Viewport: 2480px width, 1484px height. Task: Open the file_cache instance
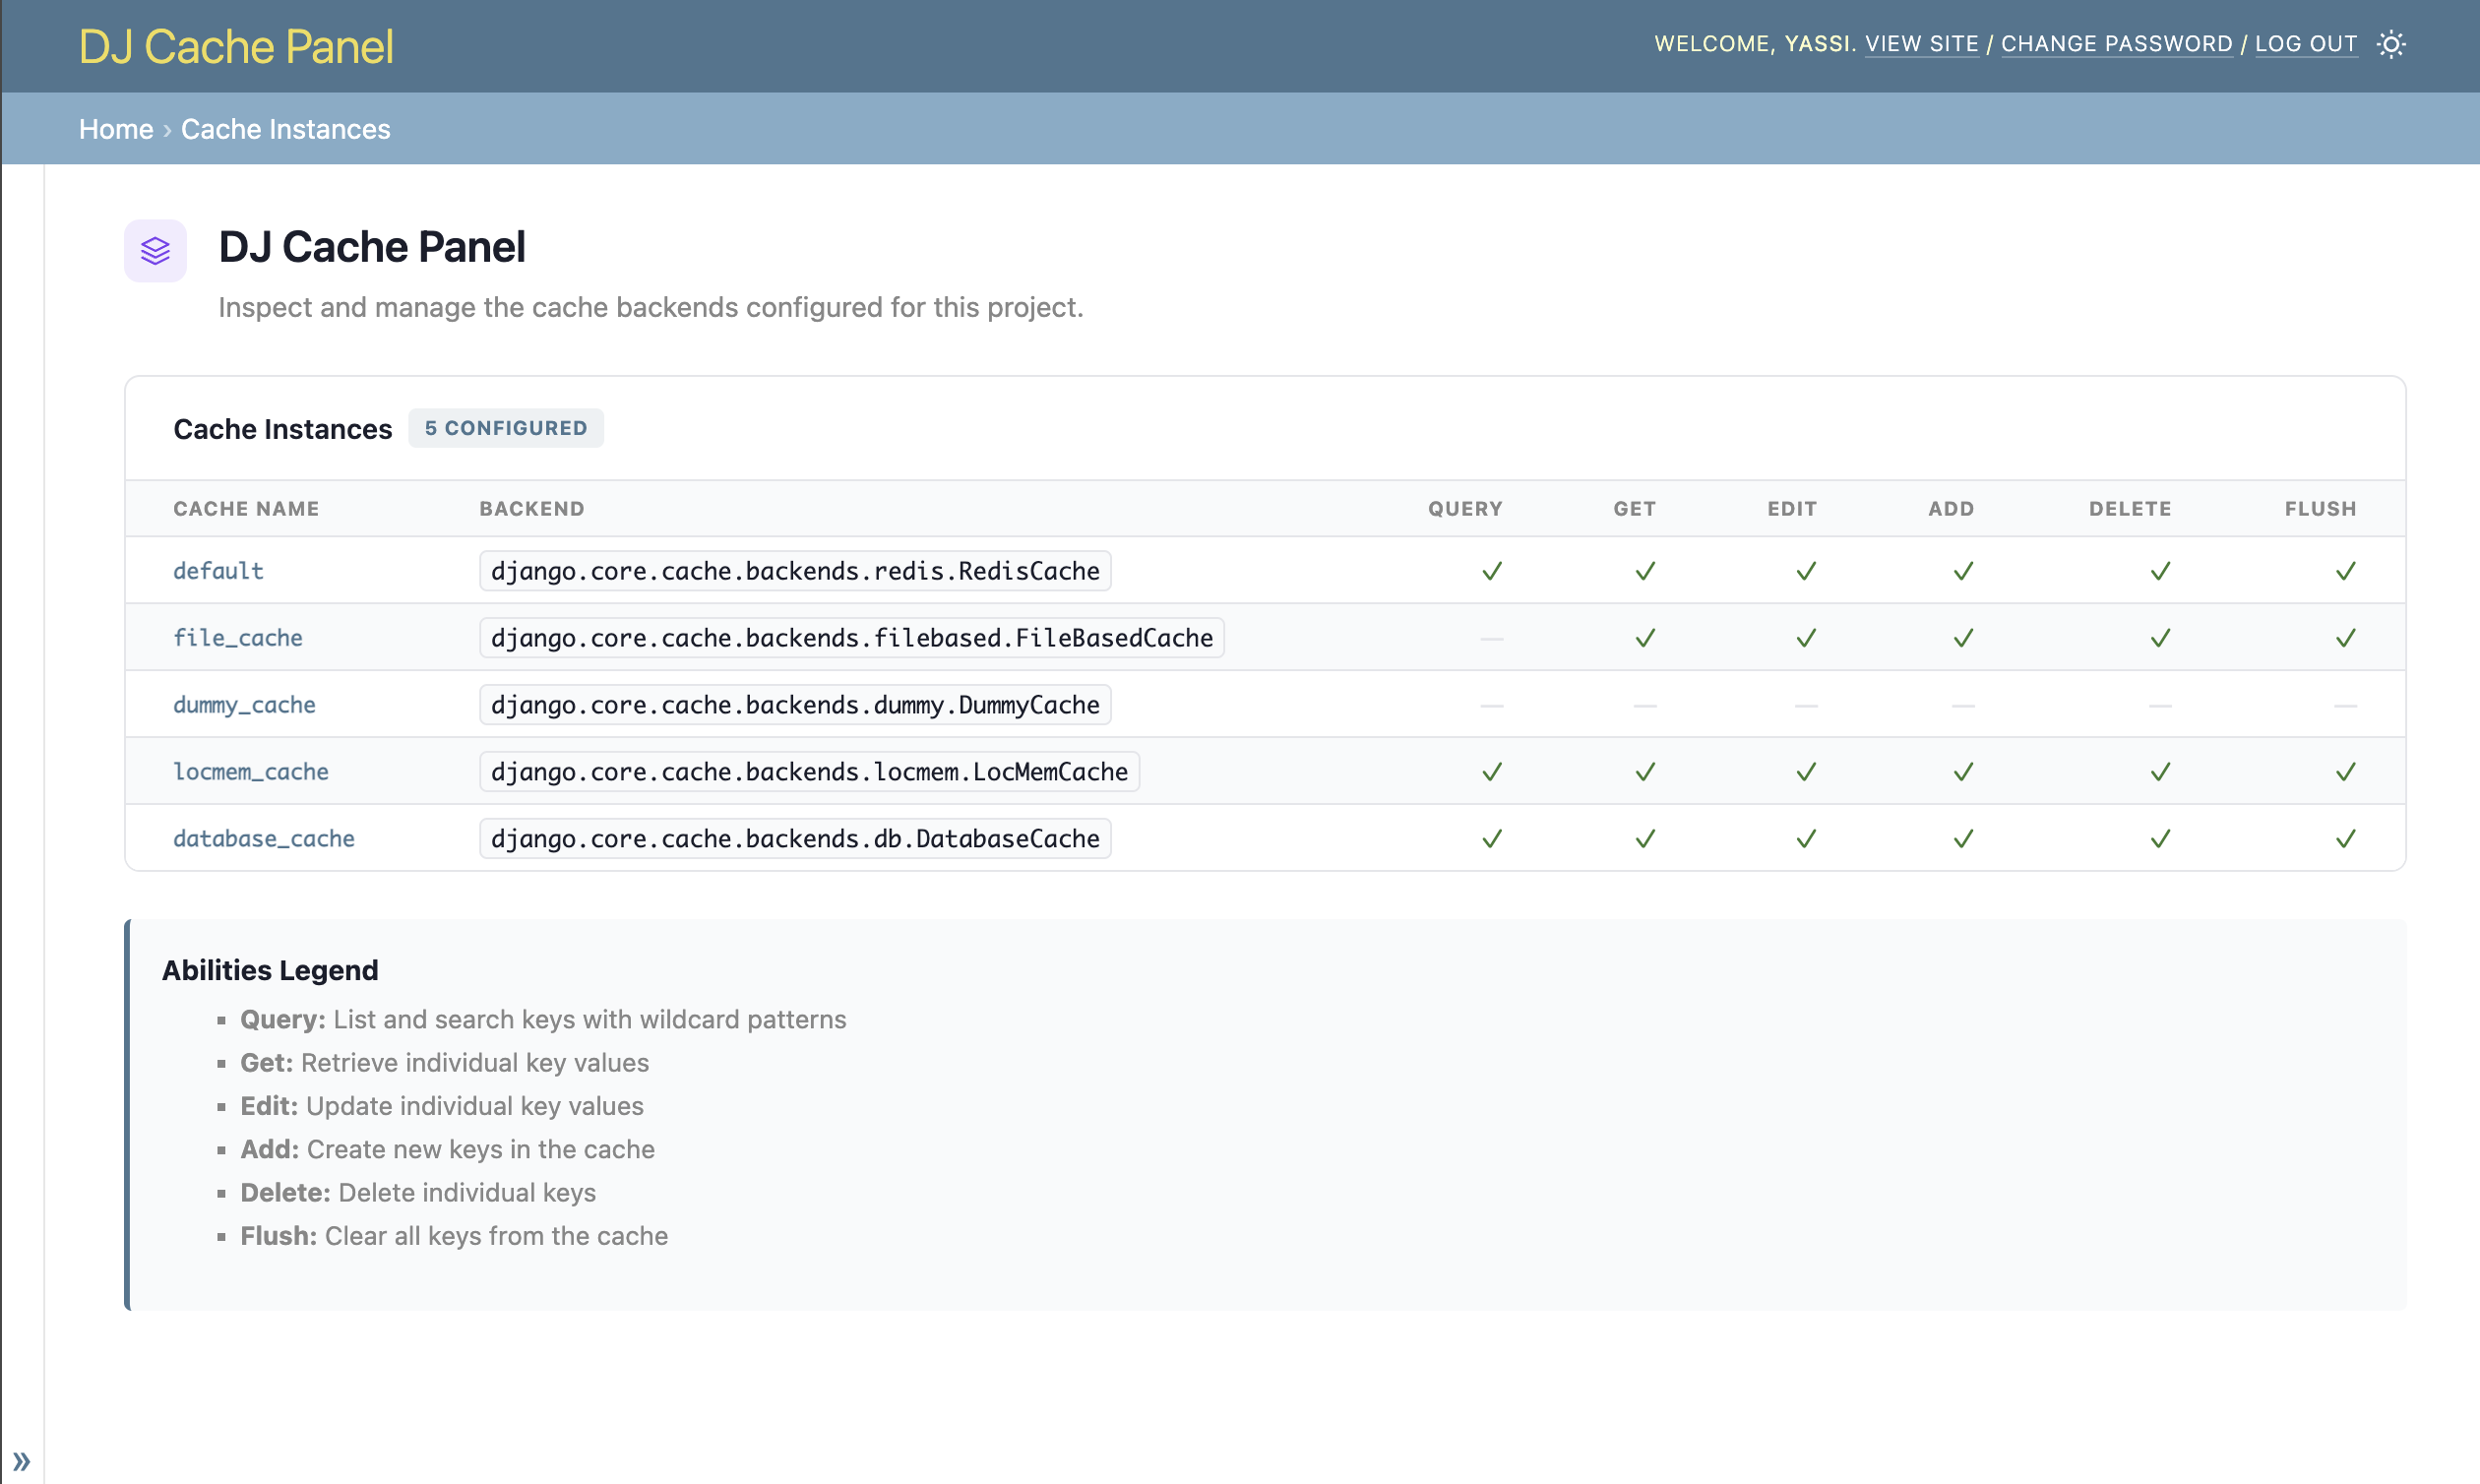238,638
